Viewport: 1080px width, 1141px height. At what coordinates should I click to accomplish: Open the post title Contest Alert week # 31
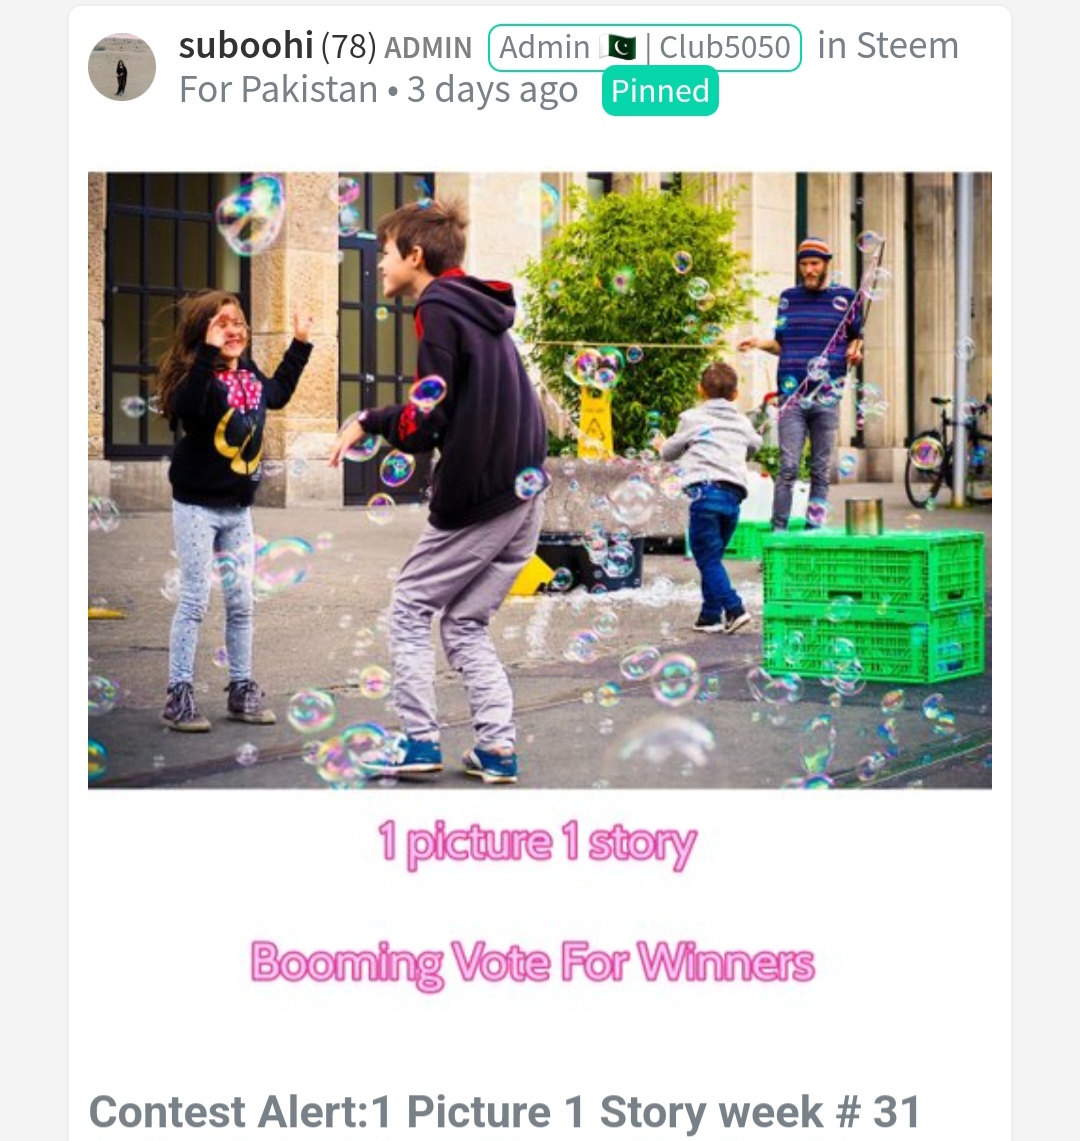[504, 1112]
